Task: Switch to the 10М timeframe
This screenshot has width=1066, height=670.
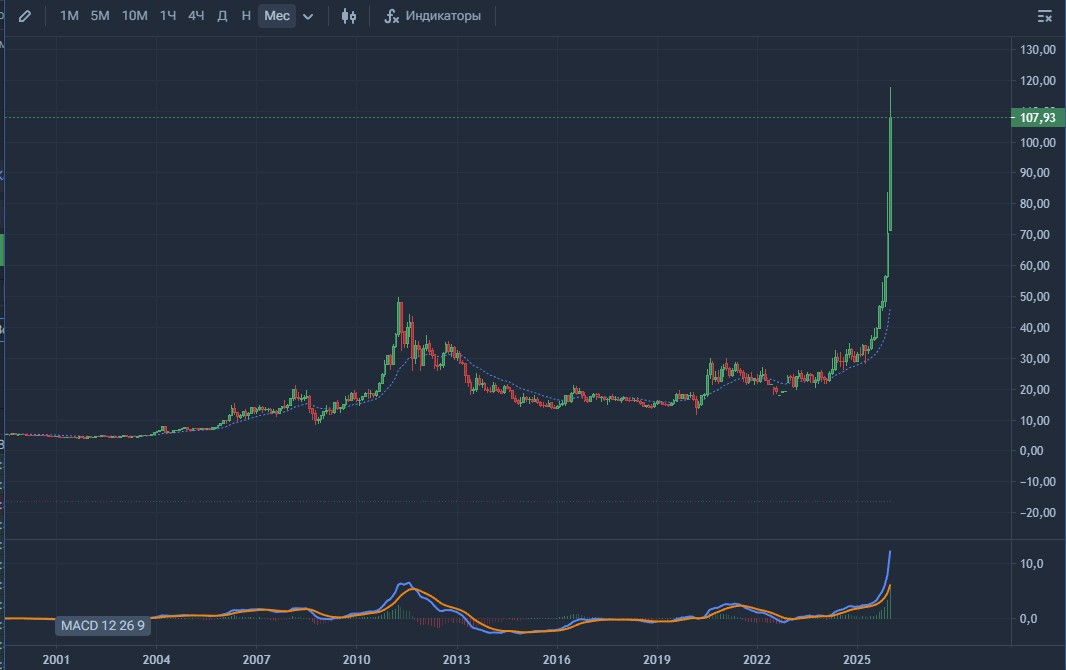Action: 135,16
